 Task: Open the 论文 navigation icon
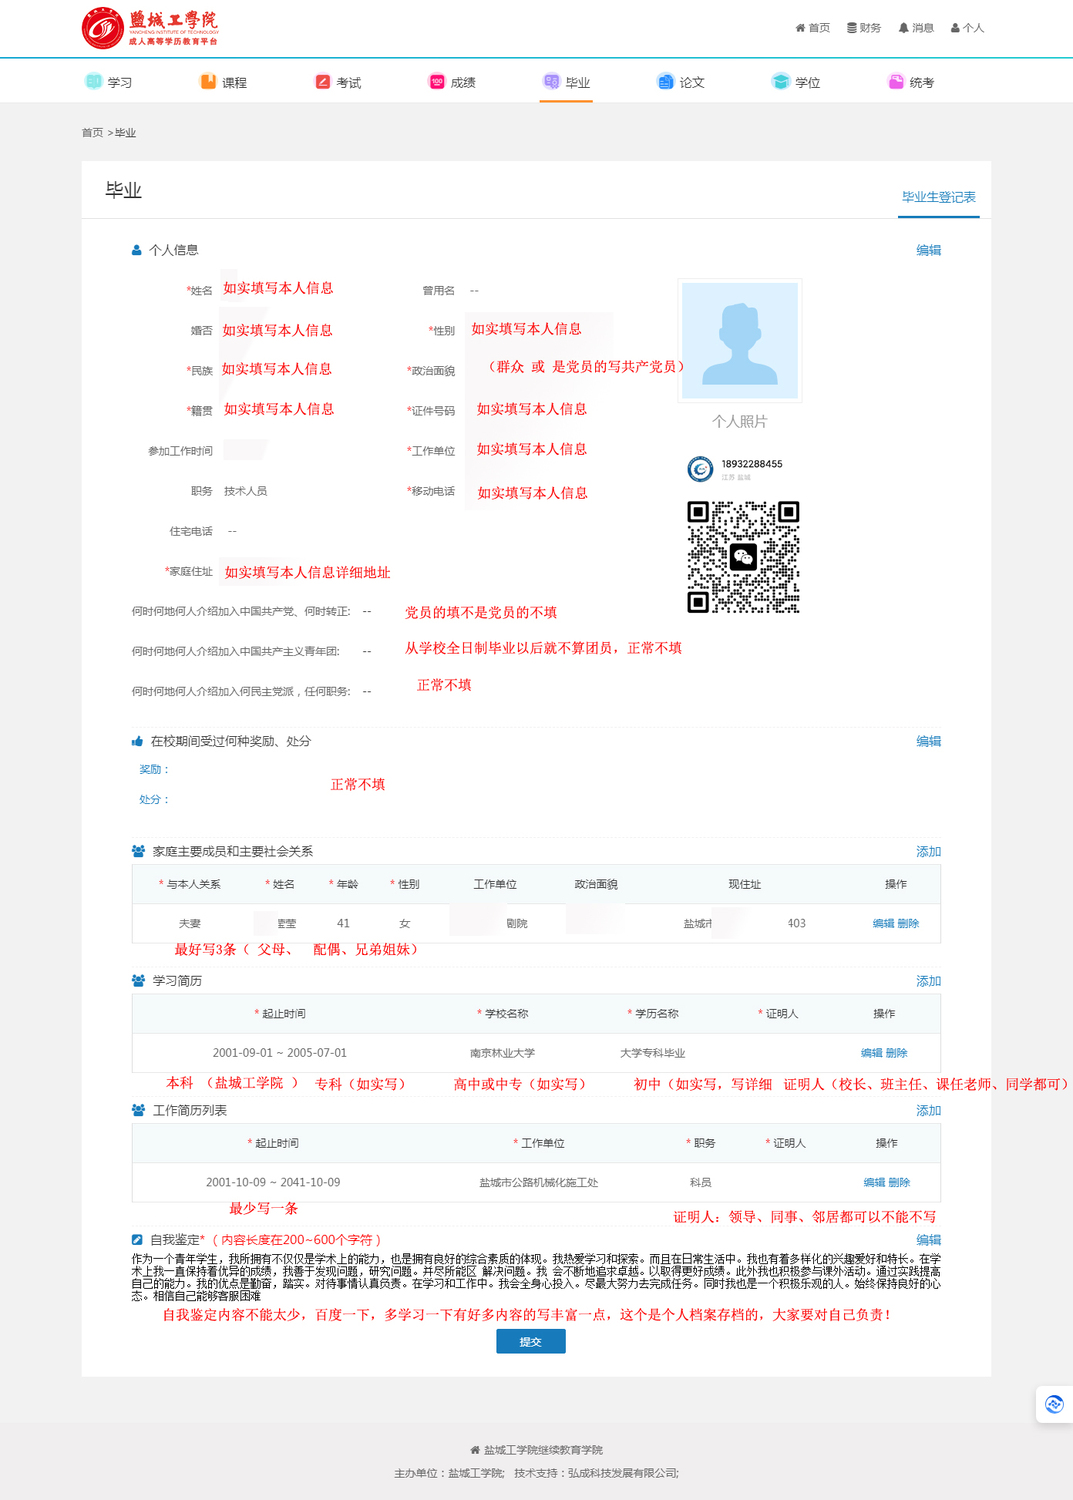coord(666,82)
